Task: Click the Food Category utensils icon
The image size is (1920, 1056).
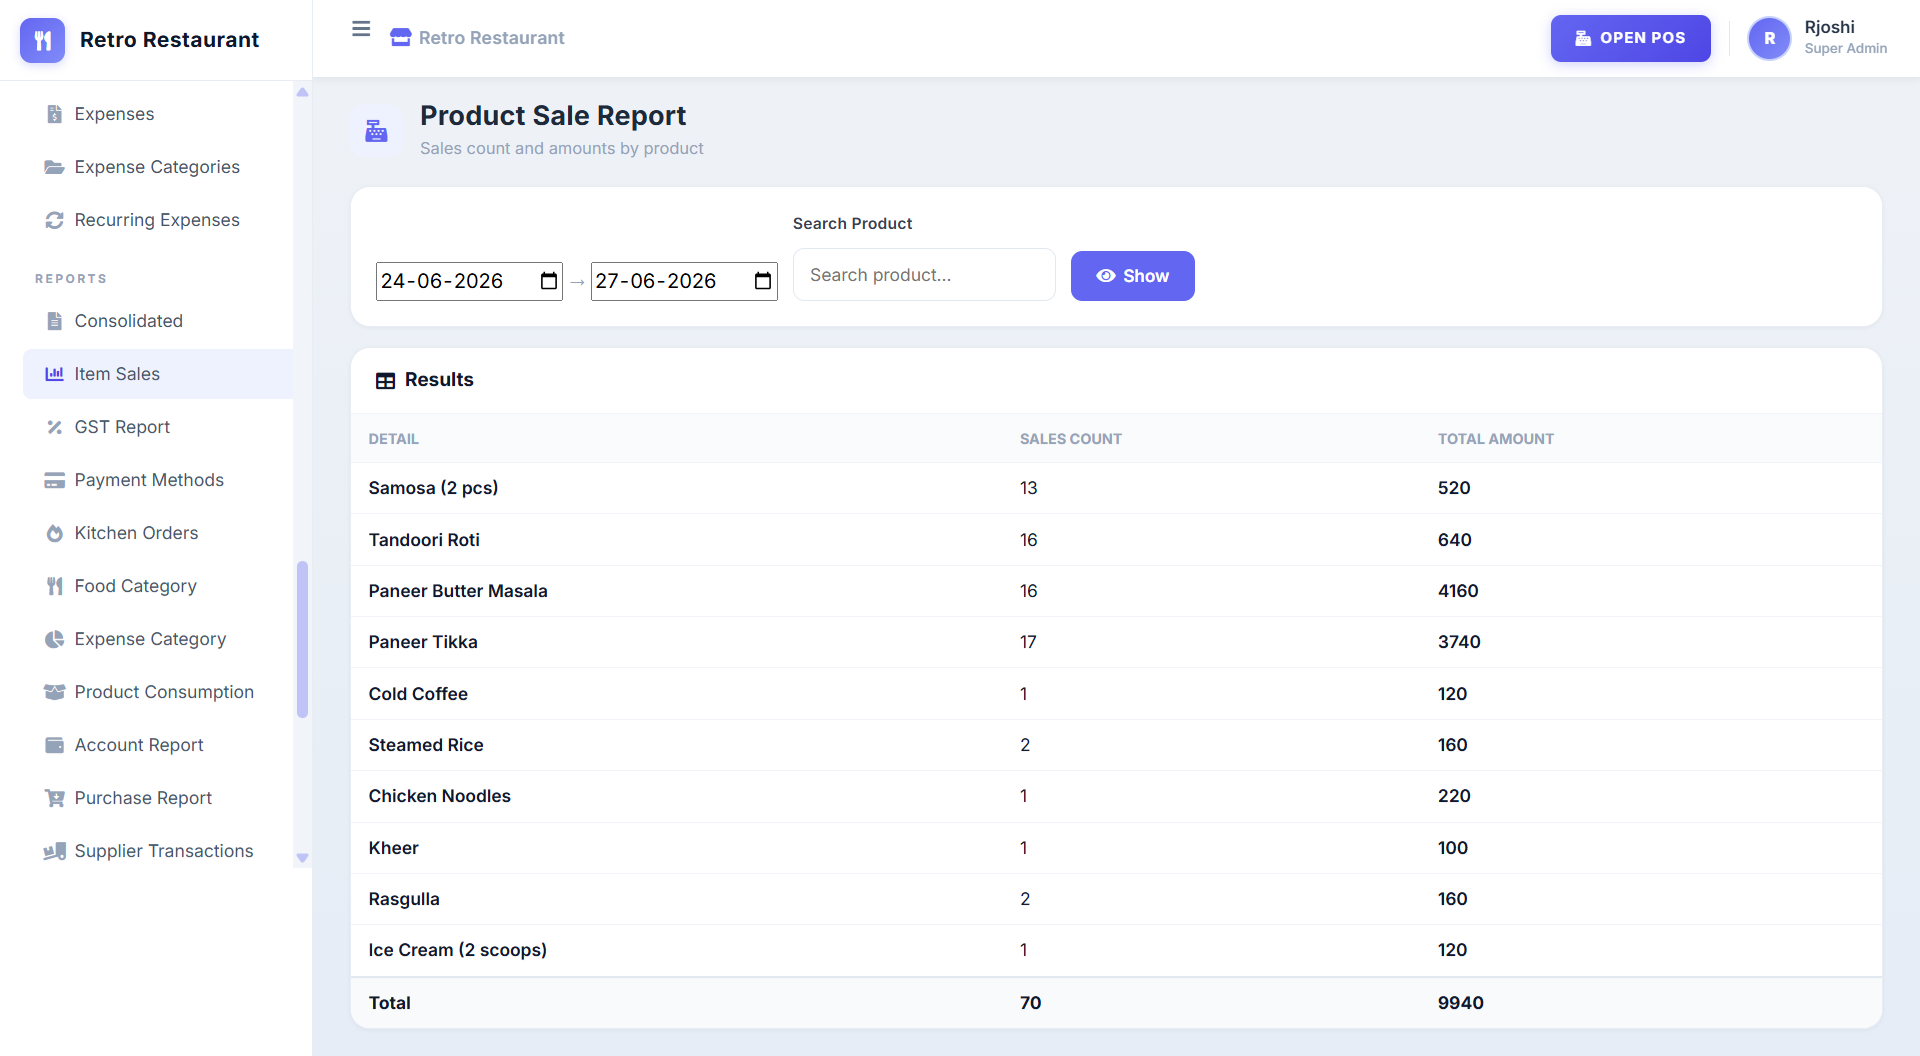Action: (x=54, y=586)
